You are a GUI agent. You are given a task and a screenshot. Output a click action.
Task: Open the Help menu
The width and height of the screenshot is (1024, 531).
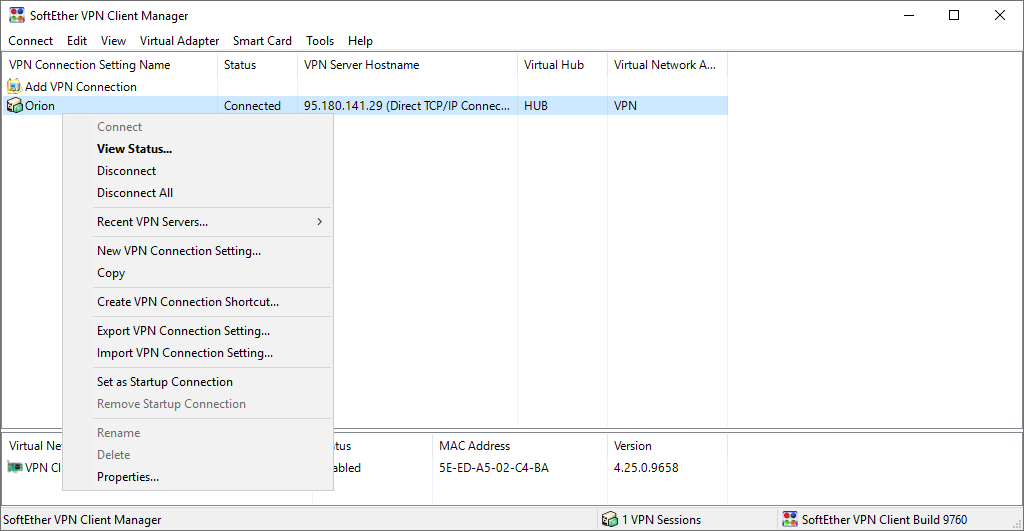(360, 40)
